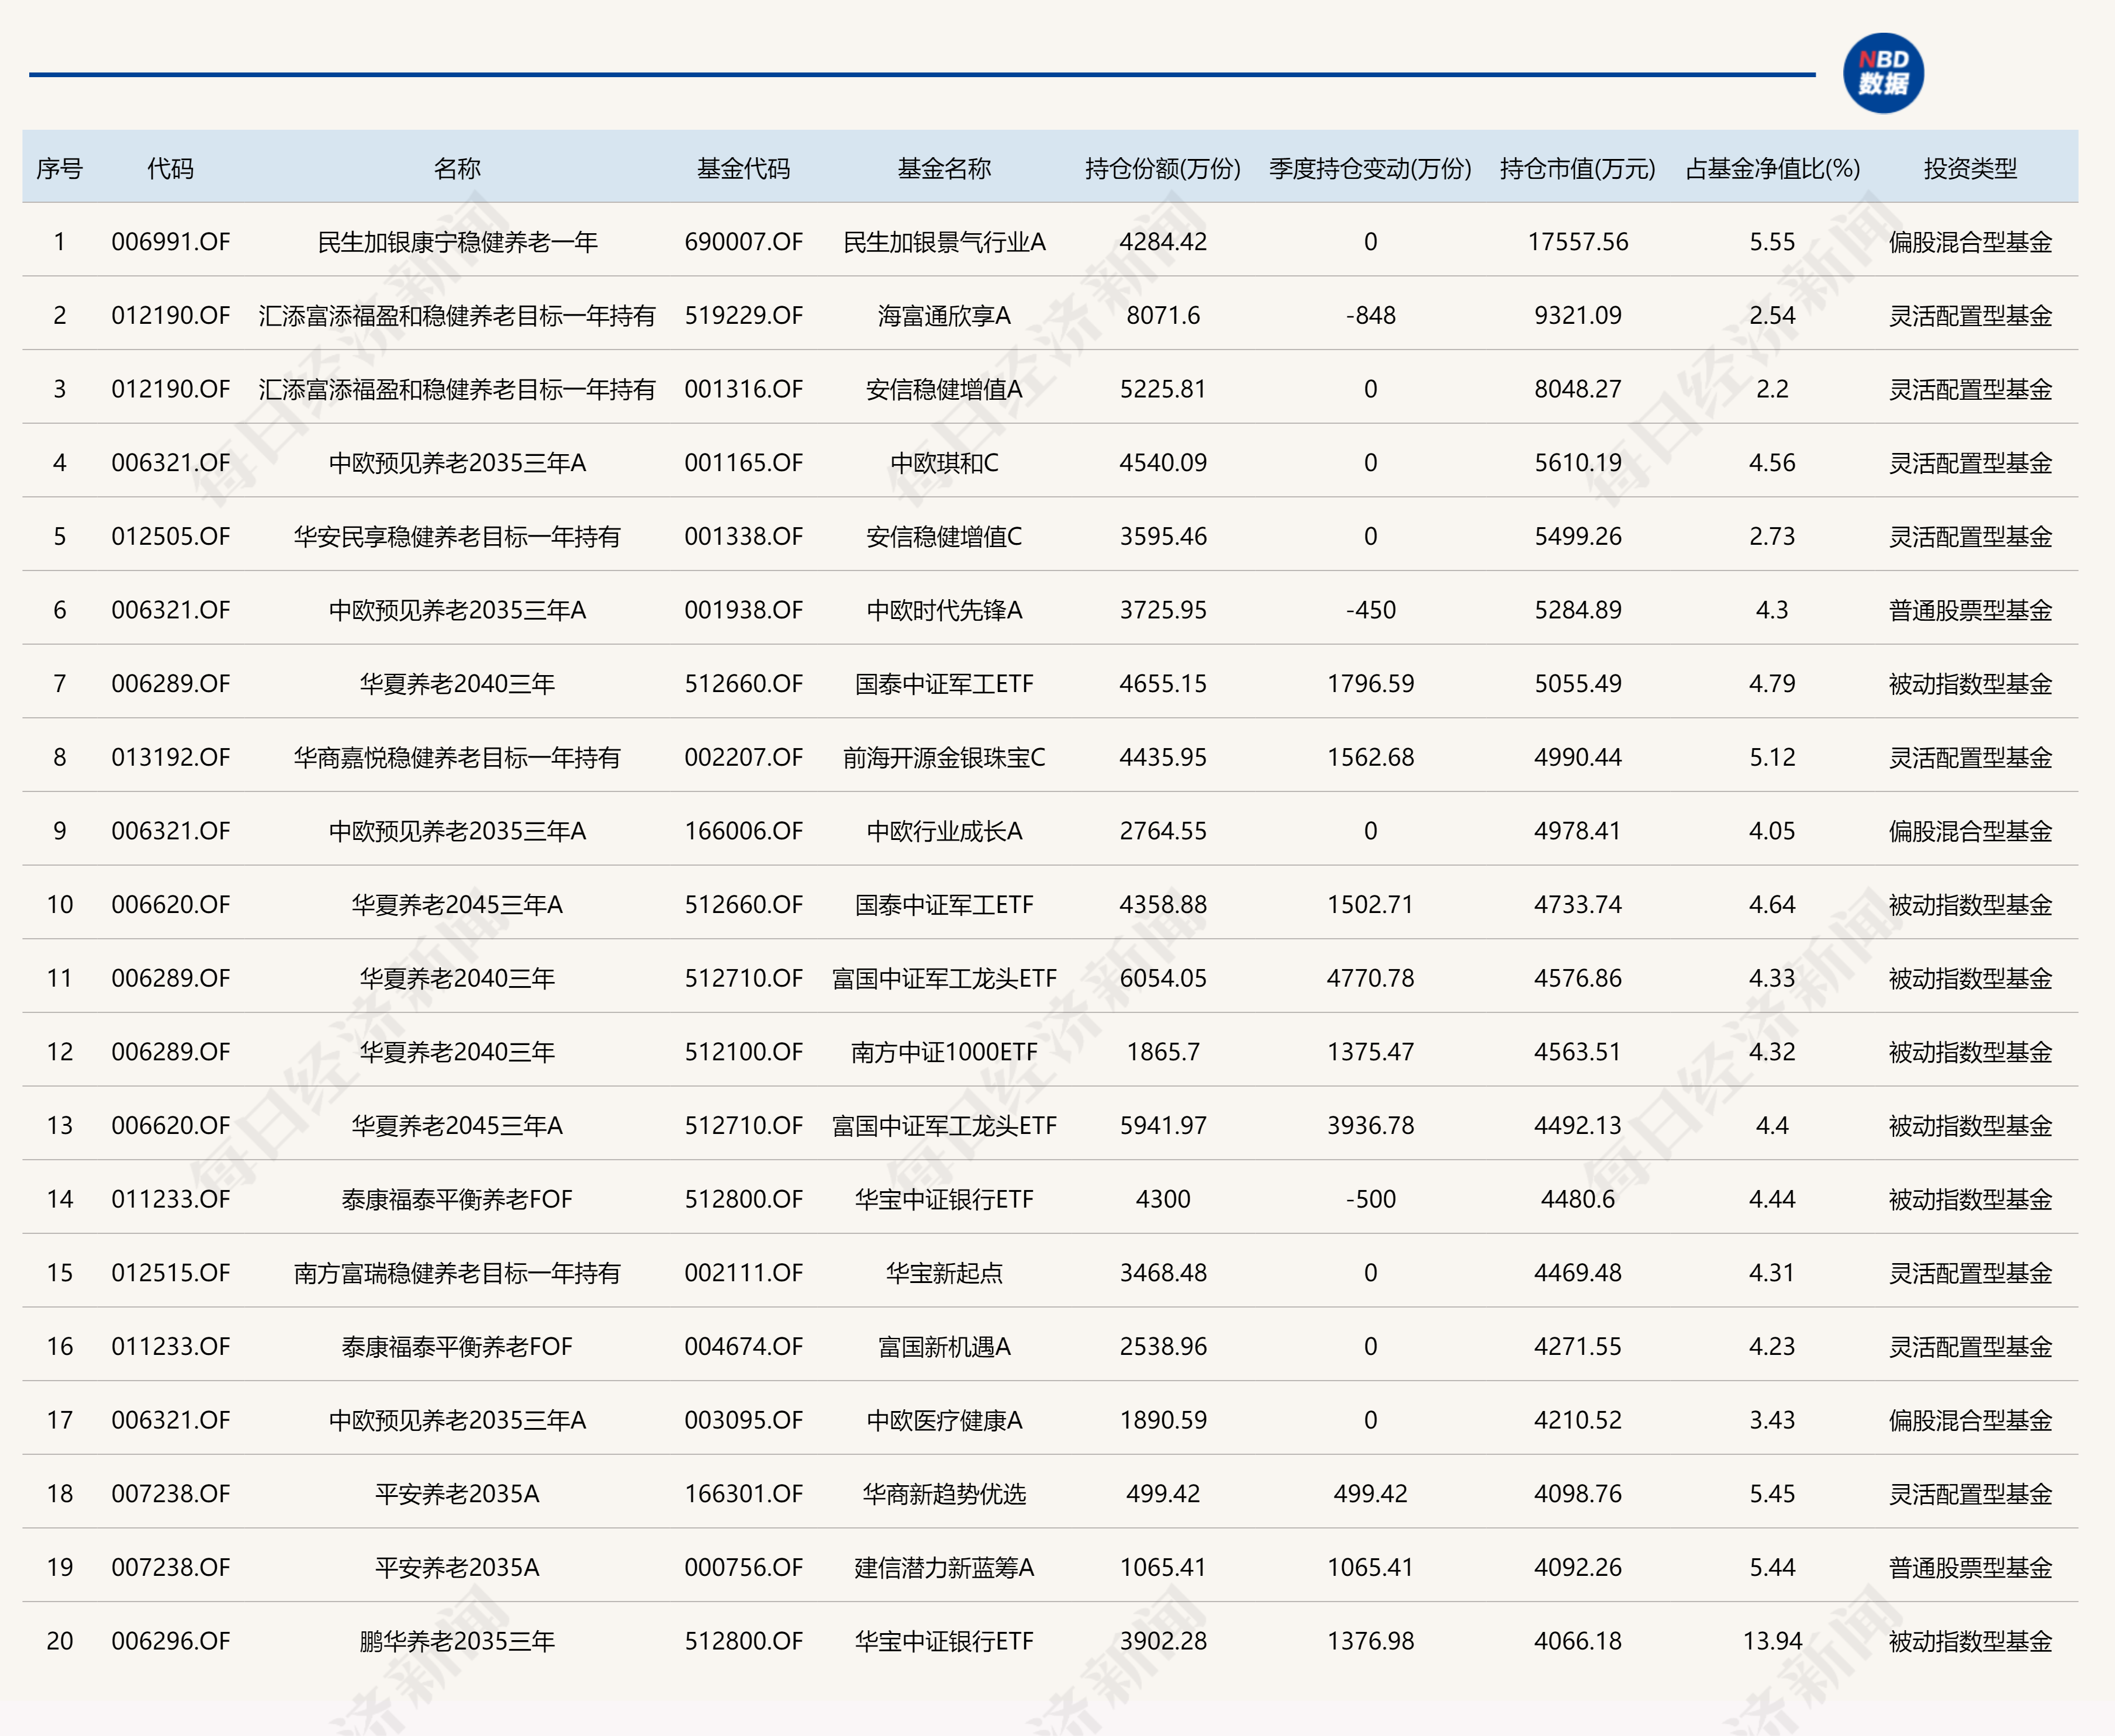Select quarterly change 1376.98
Viewport: 2115px width, 1736px height.
(1370, 1641)
